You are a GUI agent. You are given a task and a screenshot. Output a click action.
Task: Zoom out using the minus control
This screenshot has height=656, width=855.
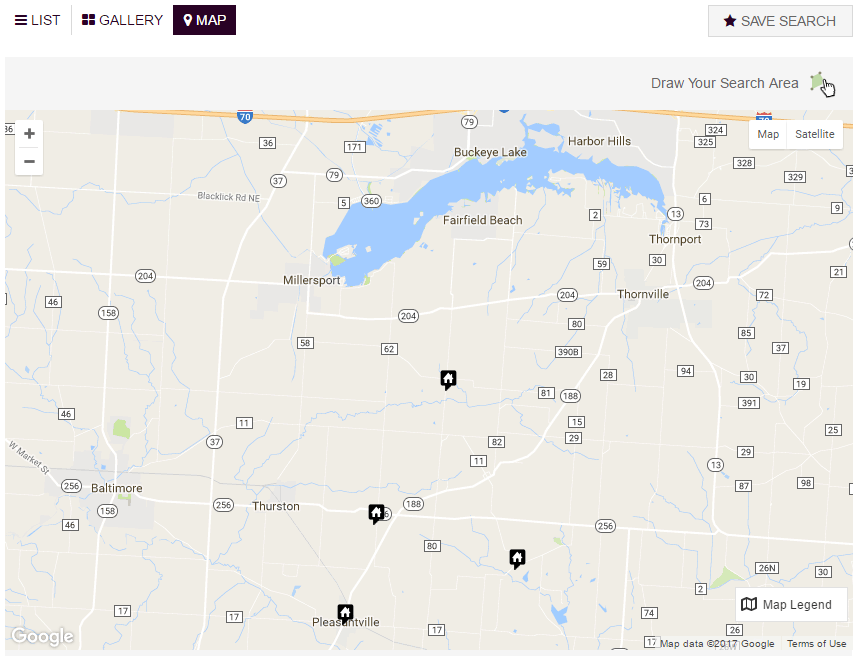click(x=29, y=161)
